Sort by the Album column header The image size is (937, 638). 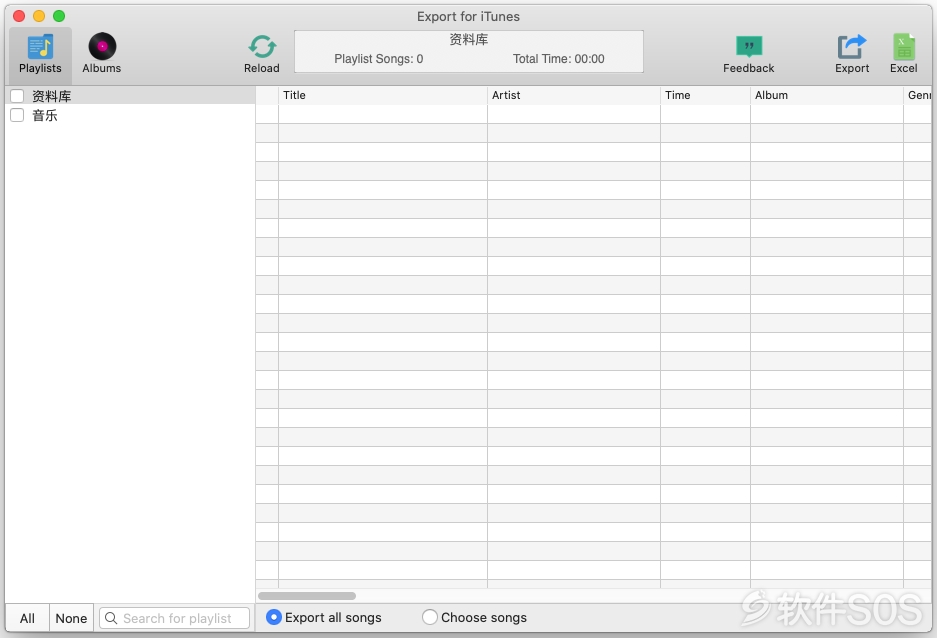click(x=826, y=95)
